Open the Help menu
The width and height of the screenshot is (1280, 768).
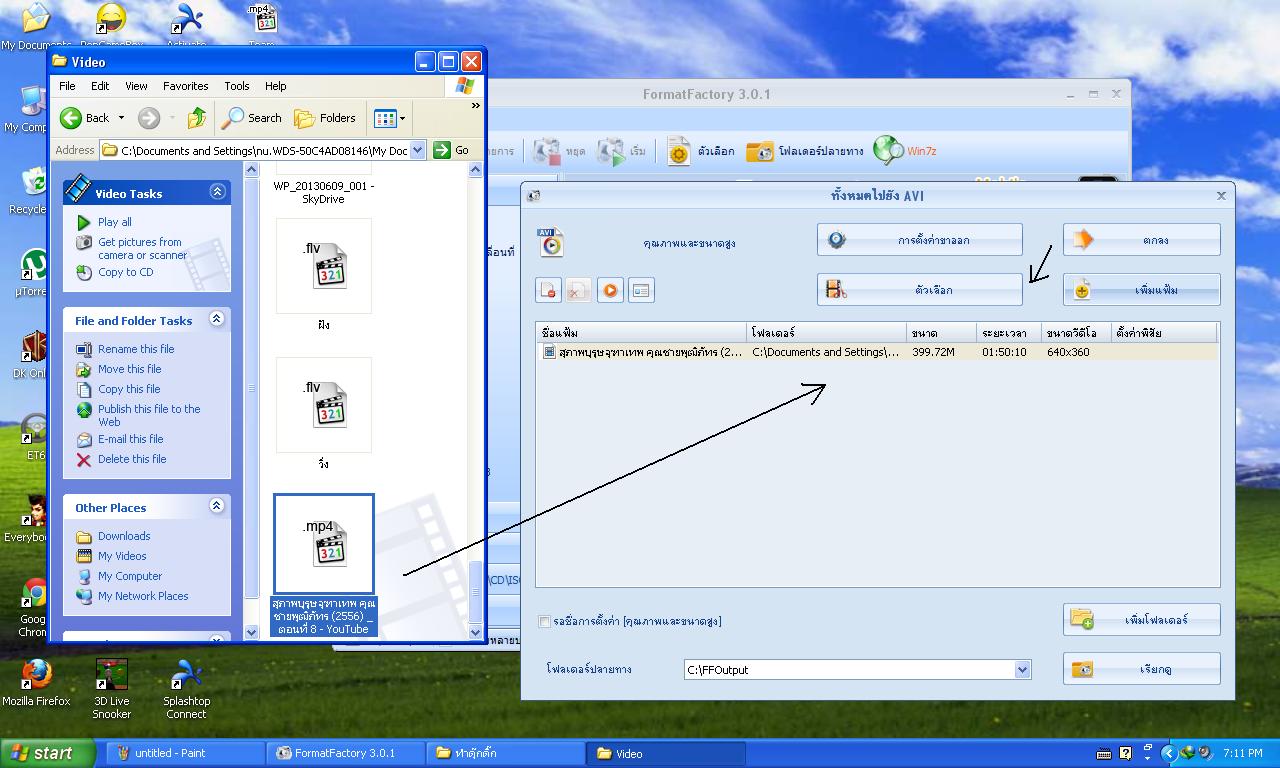tap(276, 86)
